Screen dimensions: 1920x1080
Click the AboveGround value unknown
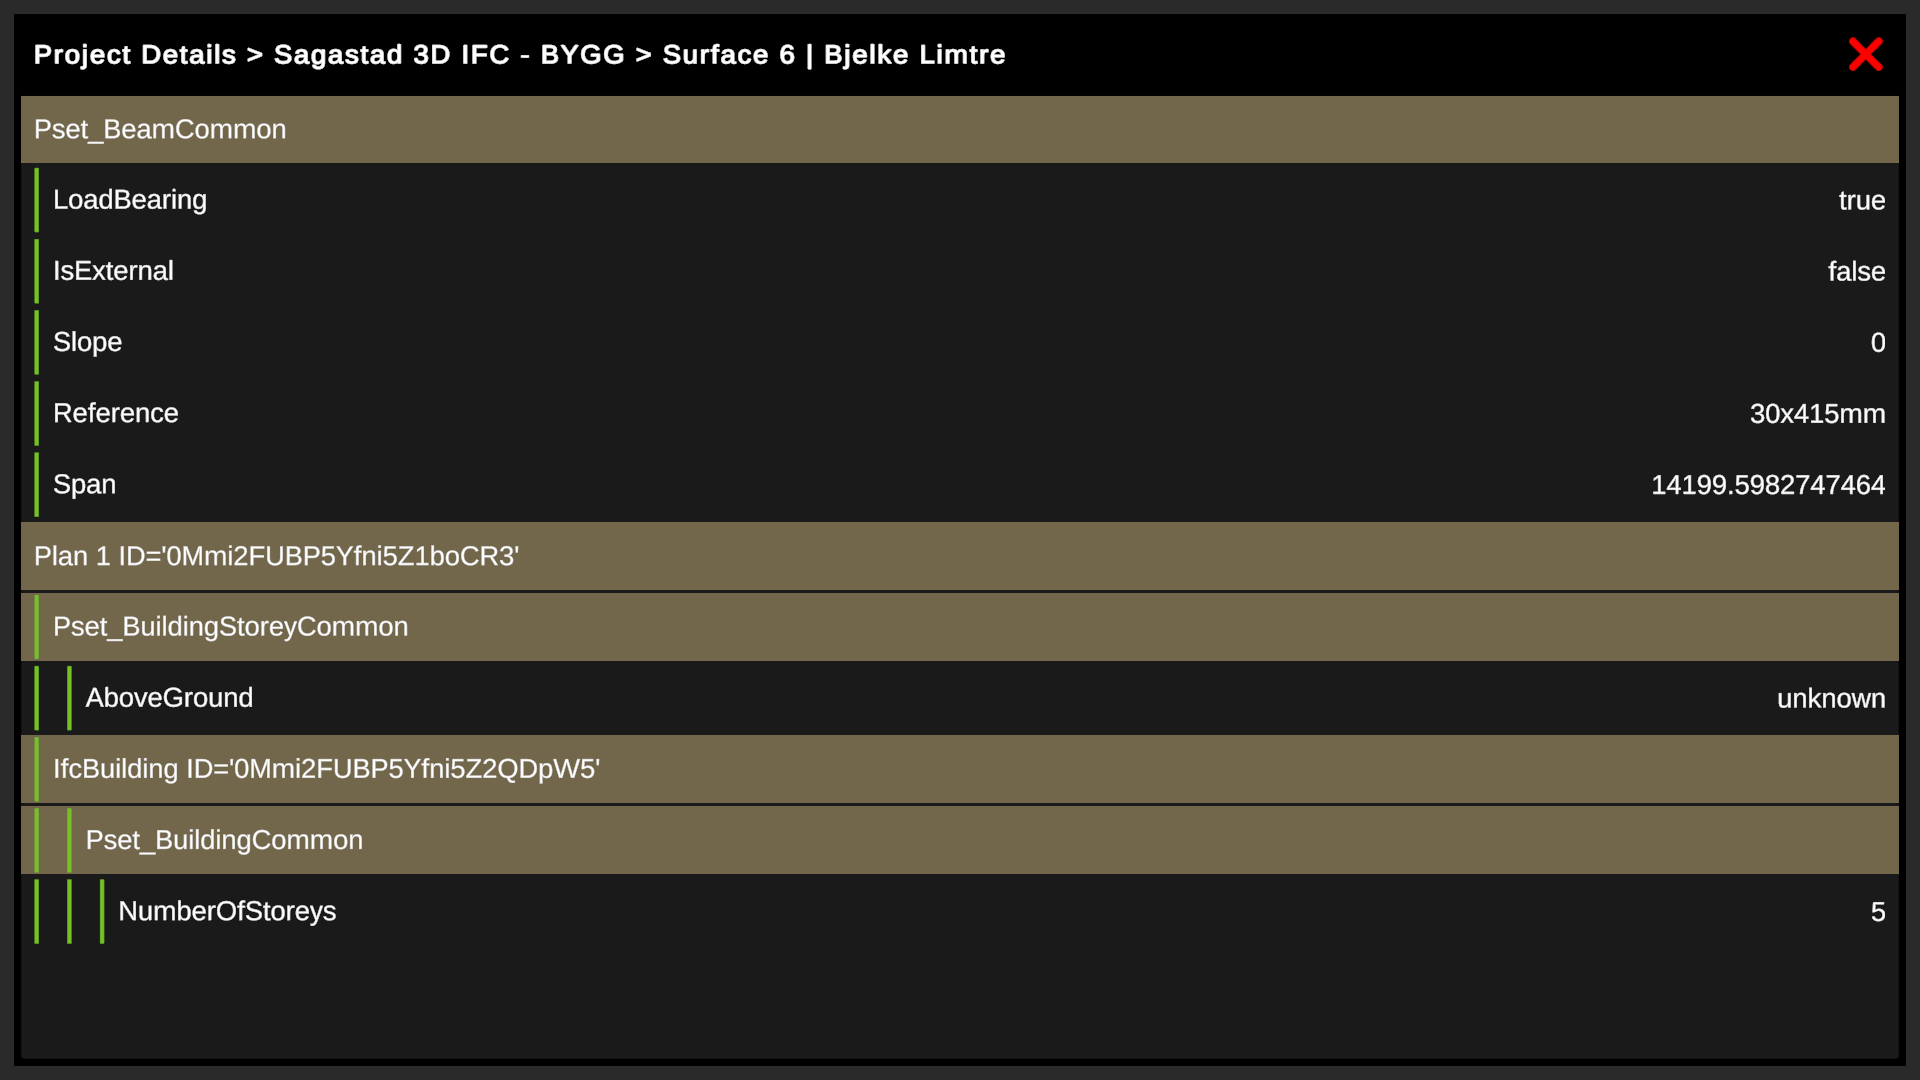(x=1830, y=699)
